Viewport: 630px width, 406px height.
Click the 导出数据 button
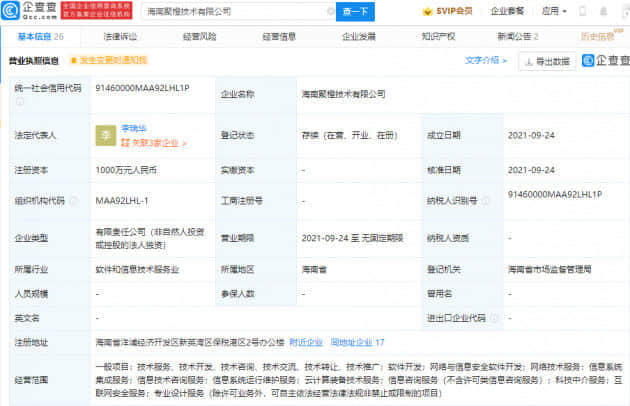547,62
